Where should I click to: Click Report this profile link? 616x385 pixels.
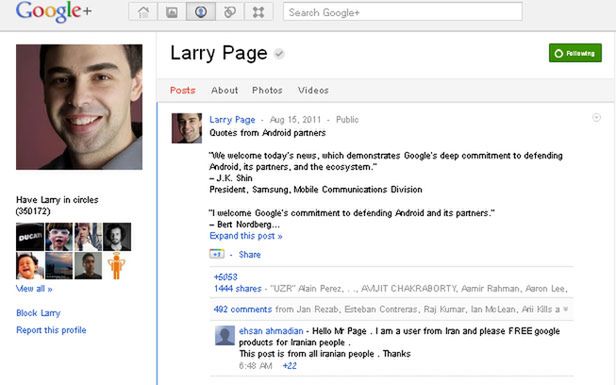(x=51, y=330)
